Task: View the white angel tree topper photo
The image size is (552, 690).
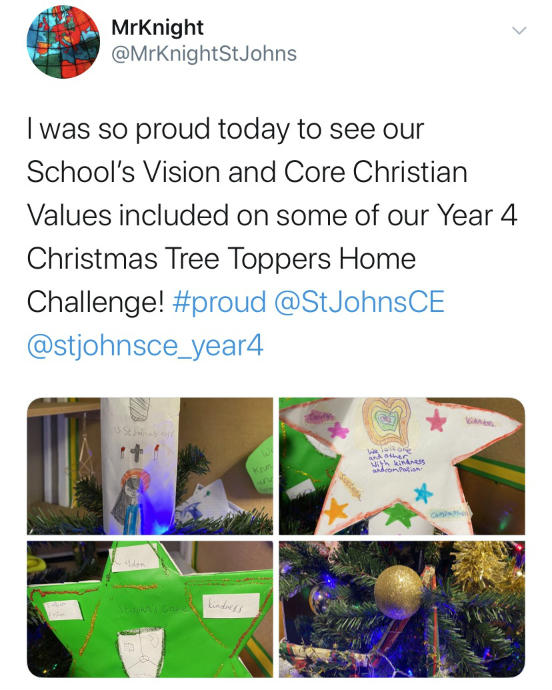Action: pyautogui.click(x=150, y=466)
